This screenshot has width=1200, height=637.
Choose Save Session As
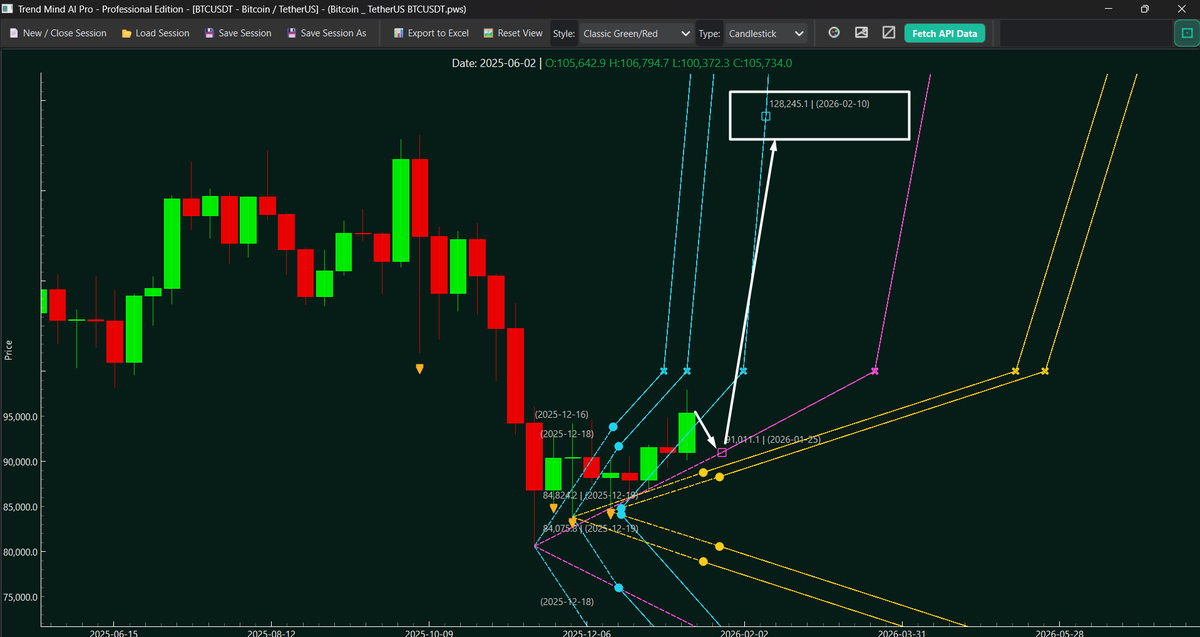pyautogui.click(x=326, y=33)
